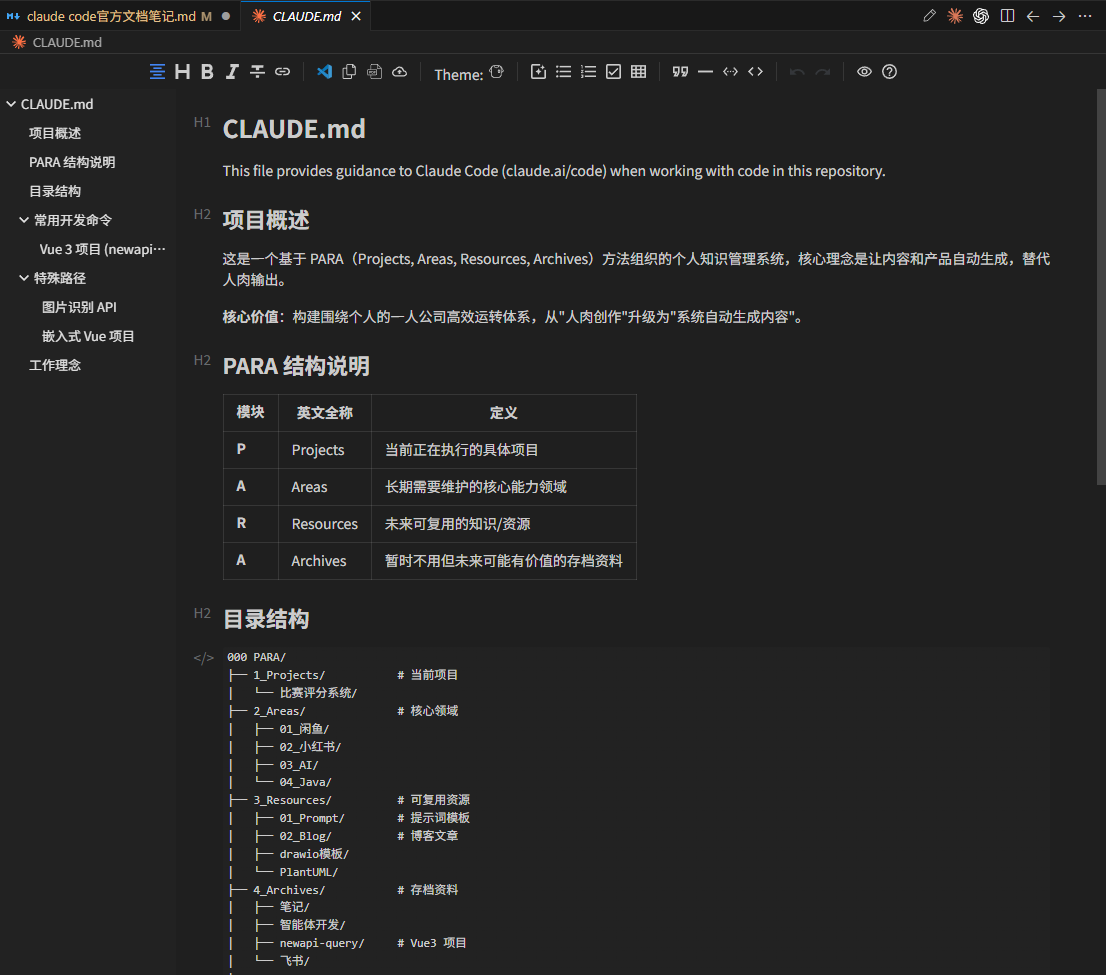Click the bold text 核心价值

point(250,317)
